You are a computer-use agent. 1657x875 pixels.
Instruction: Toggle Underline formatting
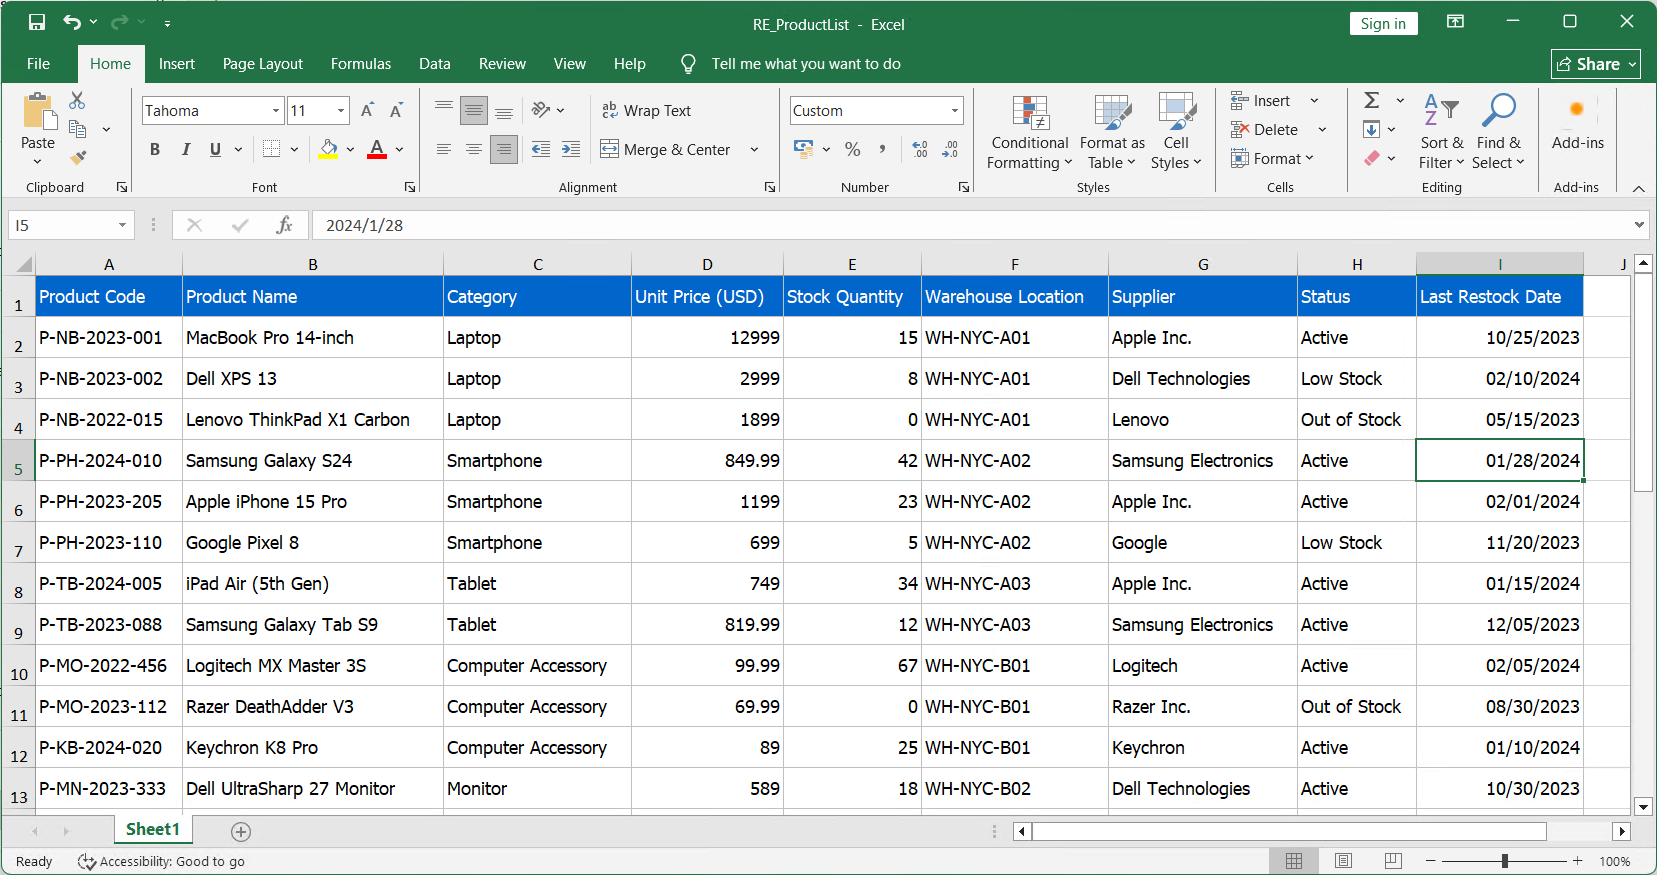coord(215,149)
